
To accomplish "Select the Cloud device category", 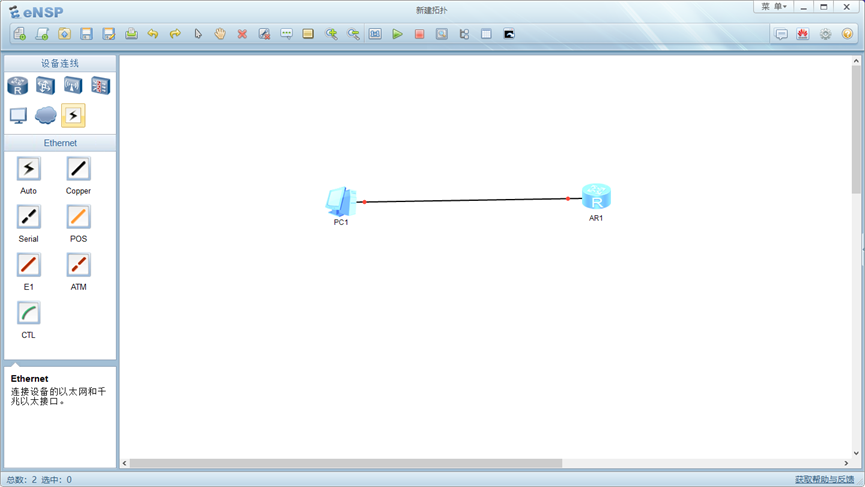I will (46, 115).
